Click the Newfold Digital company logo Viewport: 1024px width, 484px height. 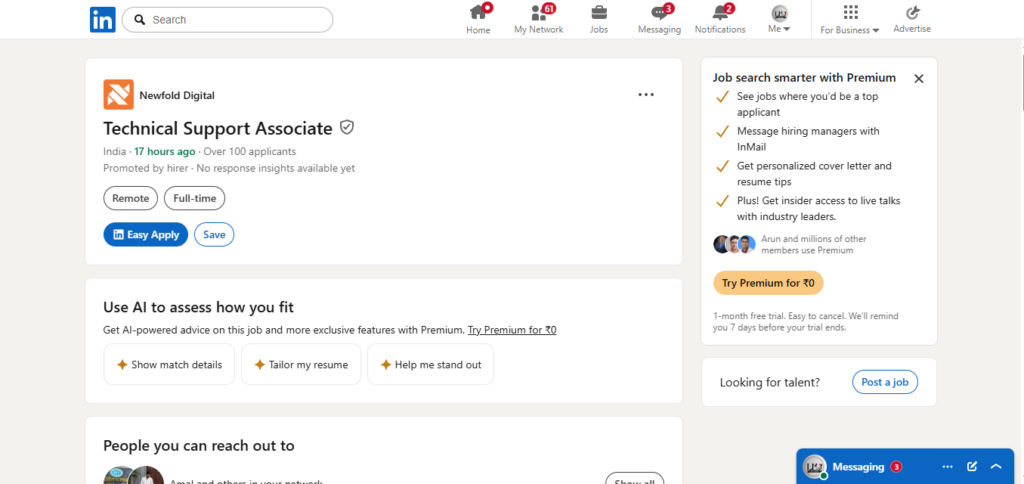118,95
